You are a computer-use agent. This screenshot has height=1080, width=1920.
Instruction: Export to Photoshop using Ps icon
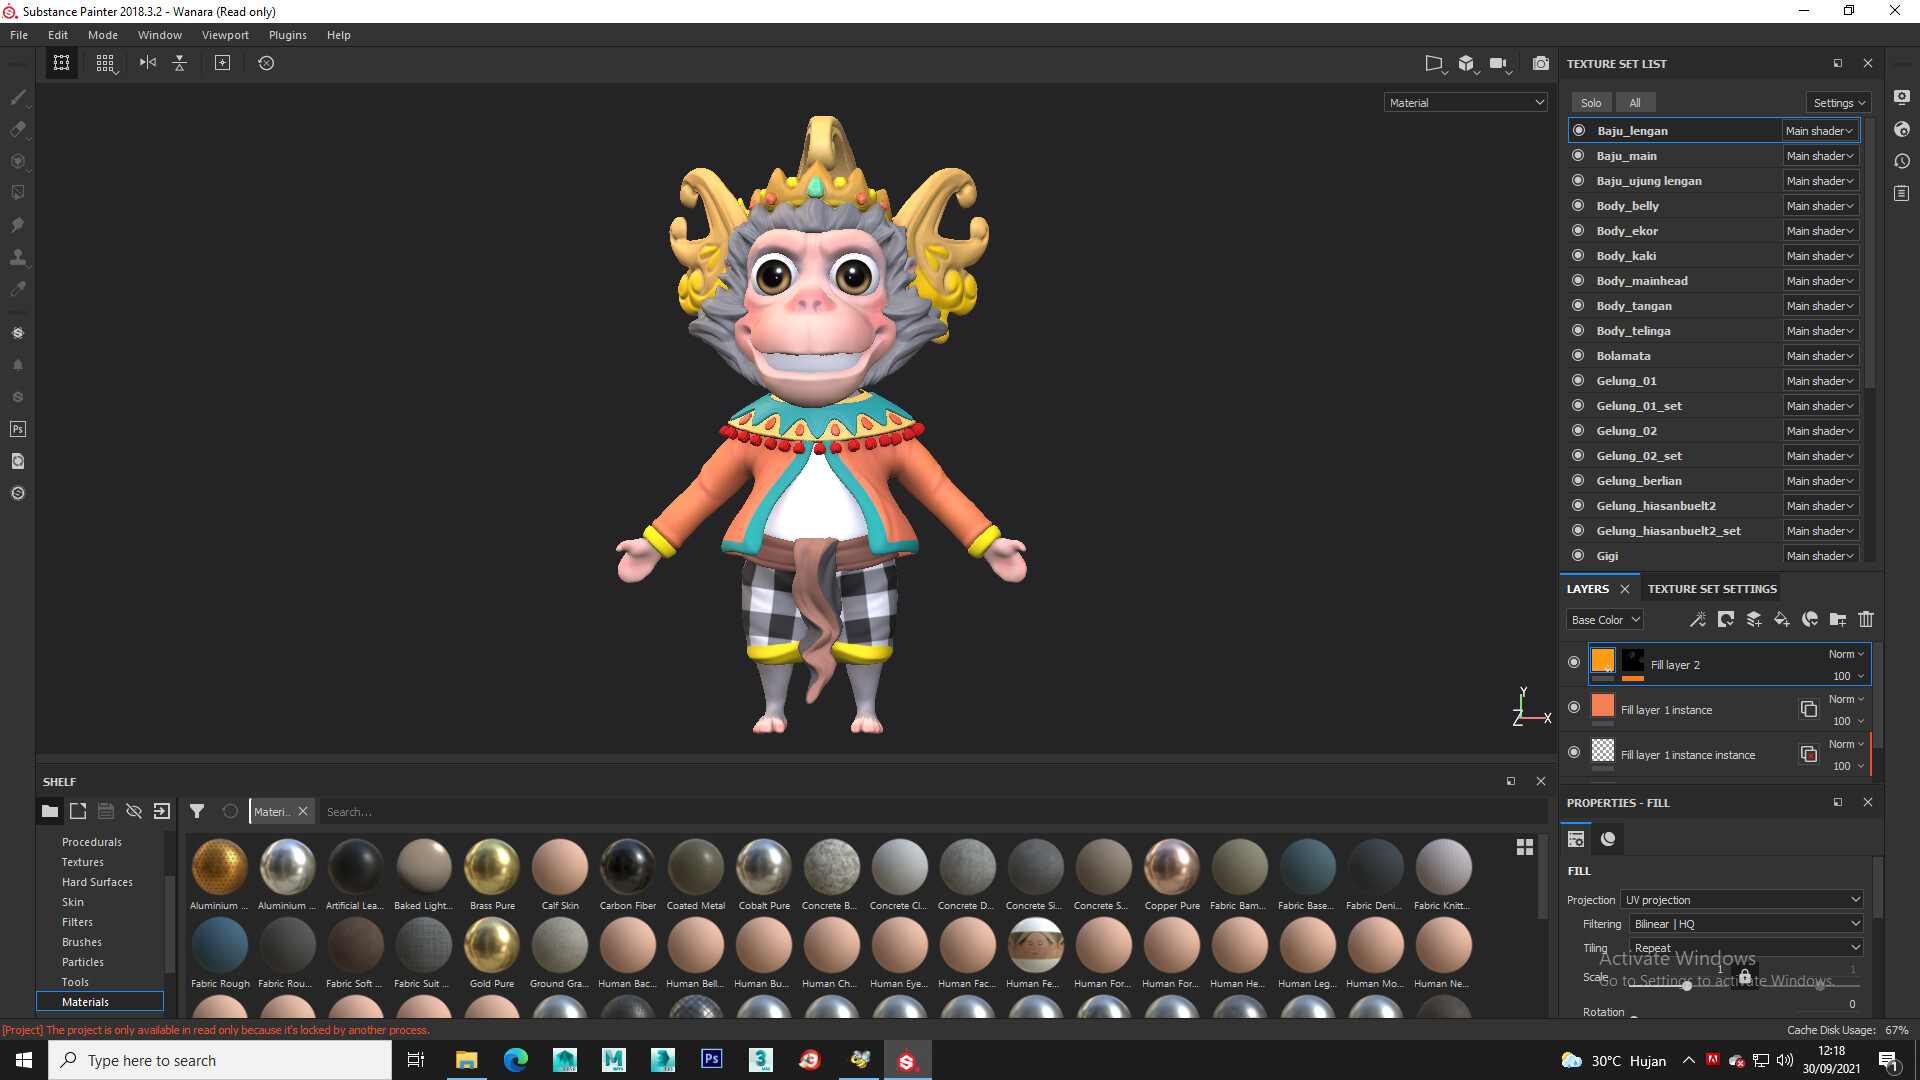coord(18,429)
